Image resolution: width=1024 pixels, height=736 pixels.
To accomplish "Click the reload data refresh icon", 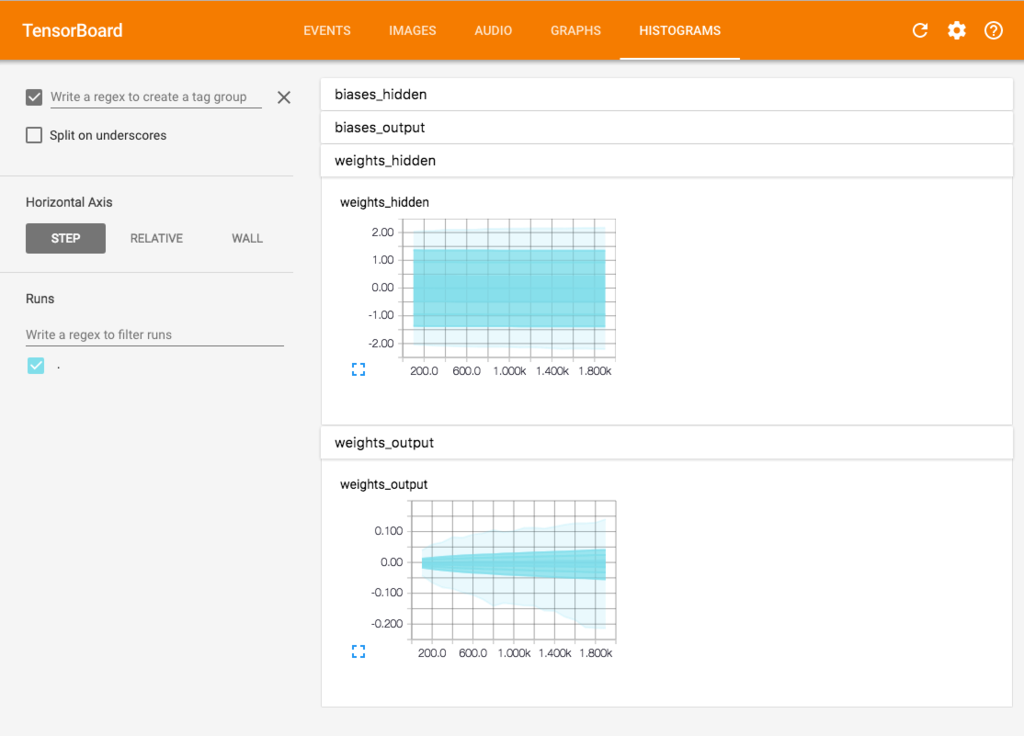I will coord(920,31).
